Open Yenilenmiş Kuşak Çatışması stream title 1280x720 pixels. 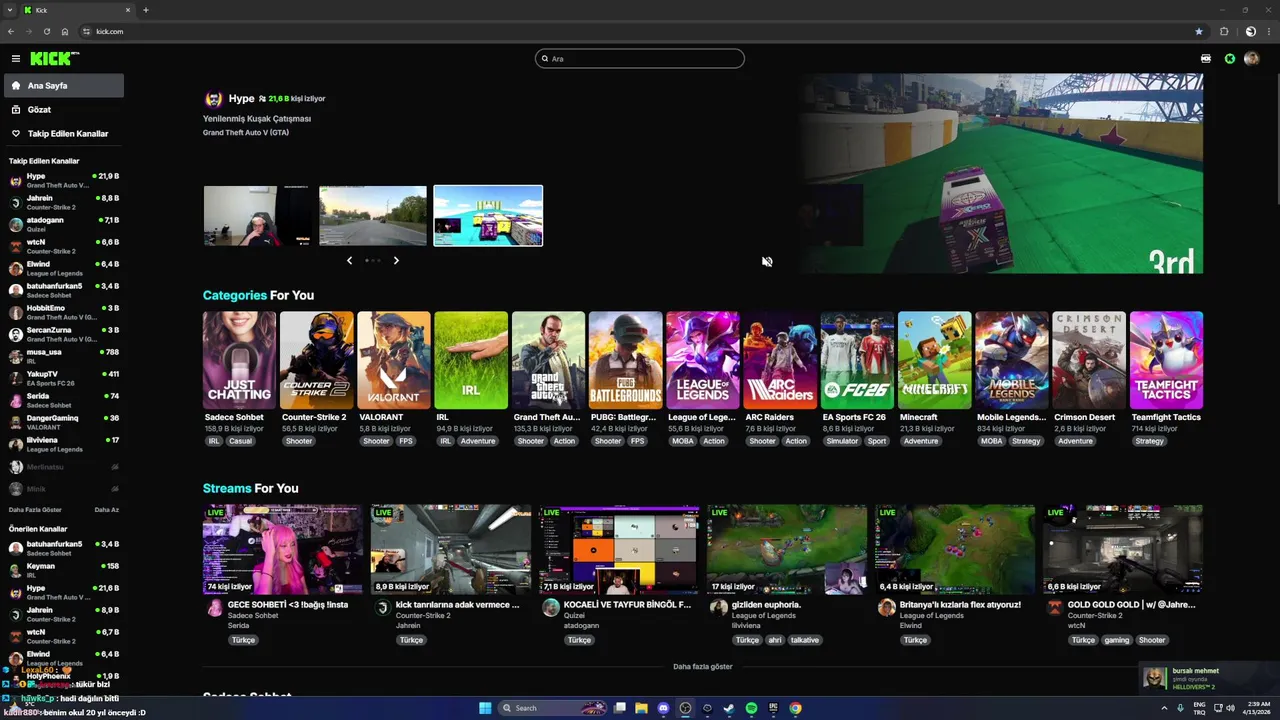[x=257, y=119]
